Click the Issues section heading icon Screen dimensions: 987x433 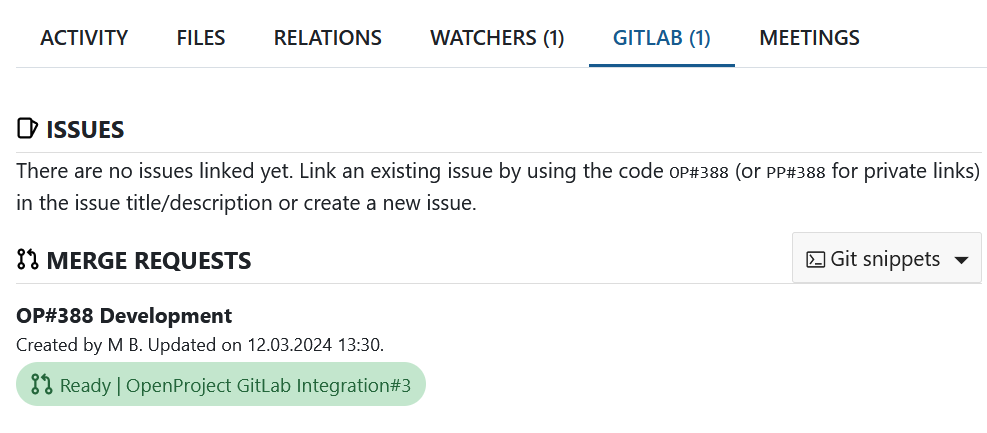point(28,129)
